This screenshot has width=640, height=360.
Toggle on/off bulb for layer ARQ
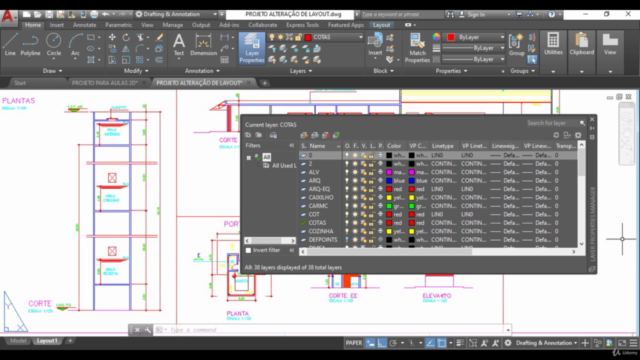pyautogui.click(x=347, y=180)
